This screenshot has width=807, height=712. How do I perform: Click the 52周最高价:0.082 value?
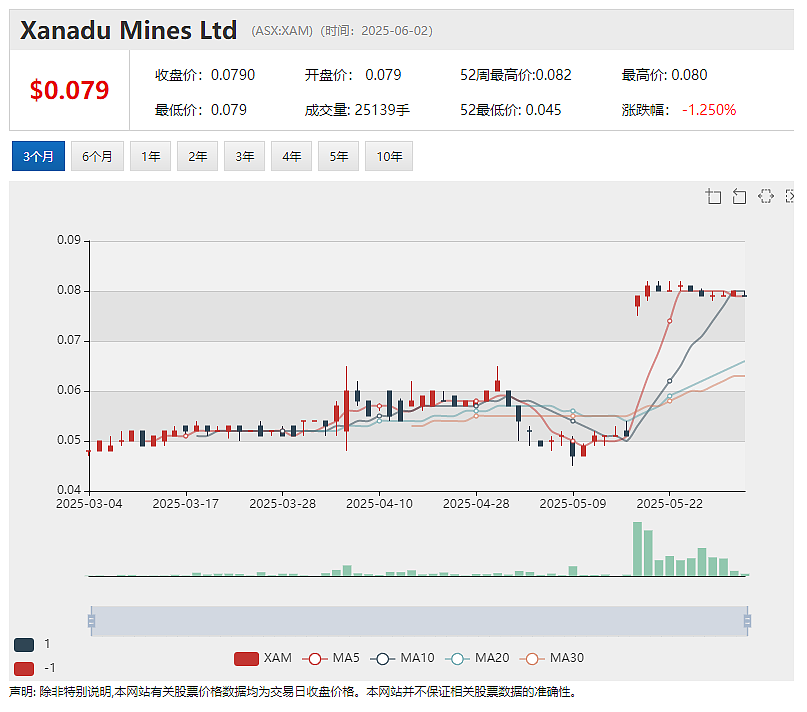pos(516,75)
